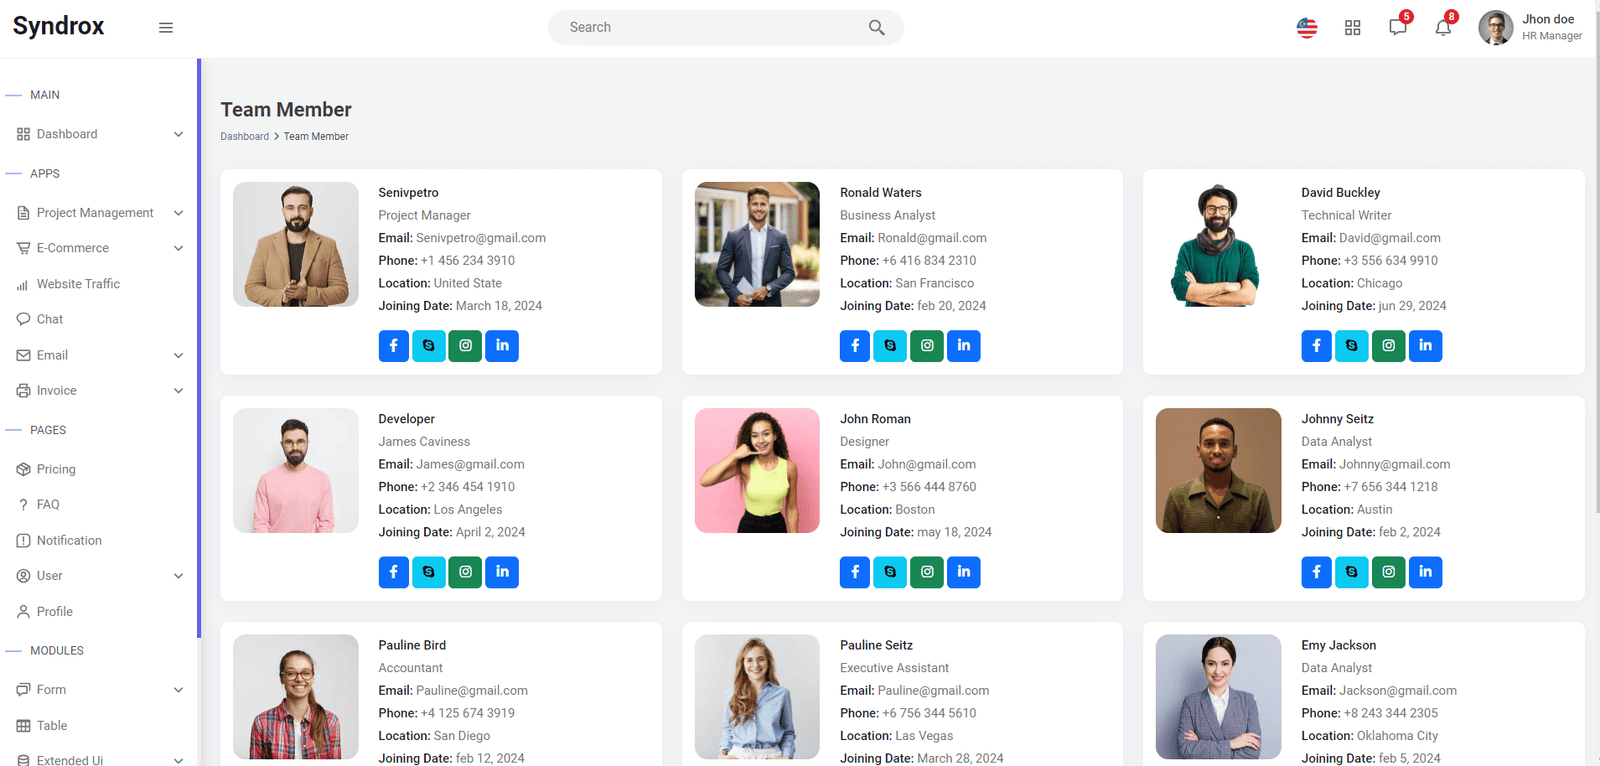
Task: Open Ronald Waters' Facebook link
Action: (855, 346)
